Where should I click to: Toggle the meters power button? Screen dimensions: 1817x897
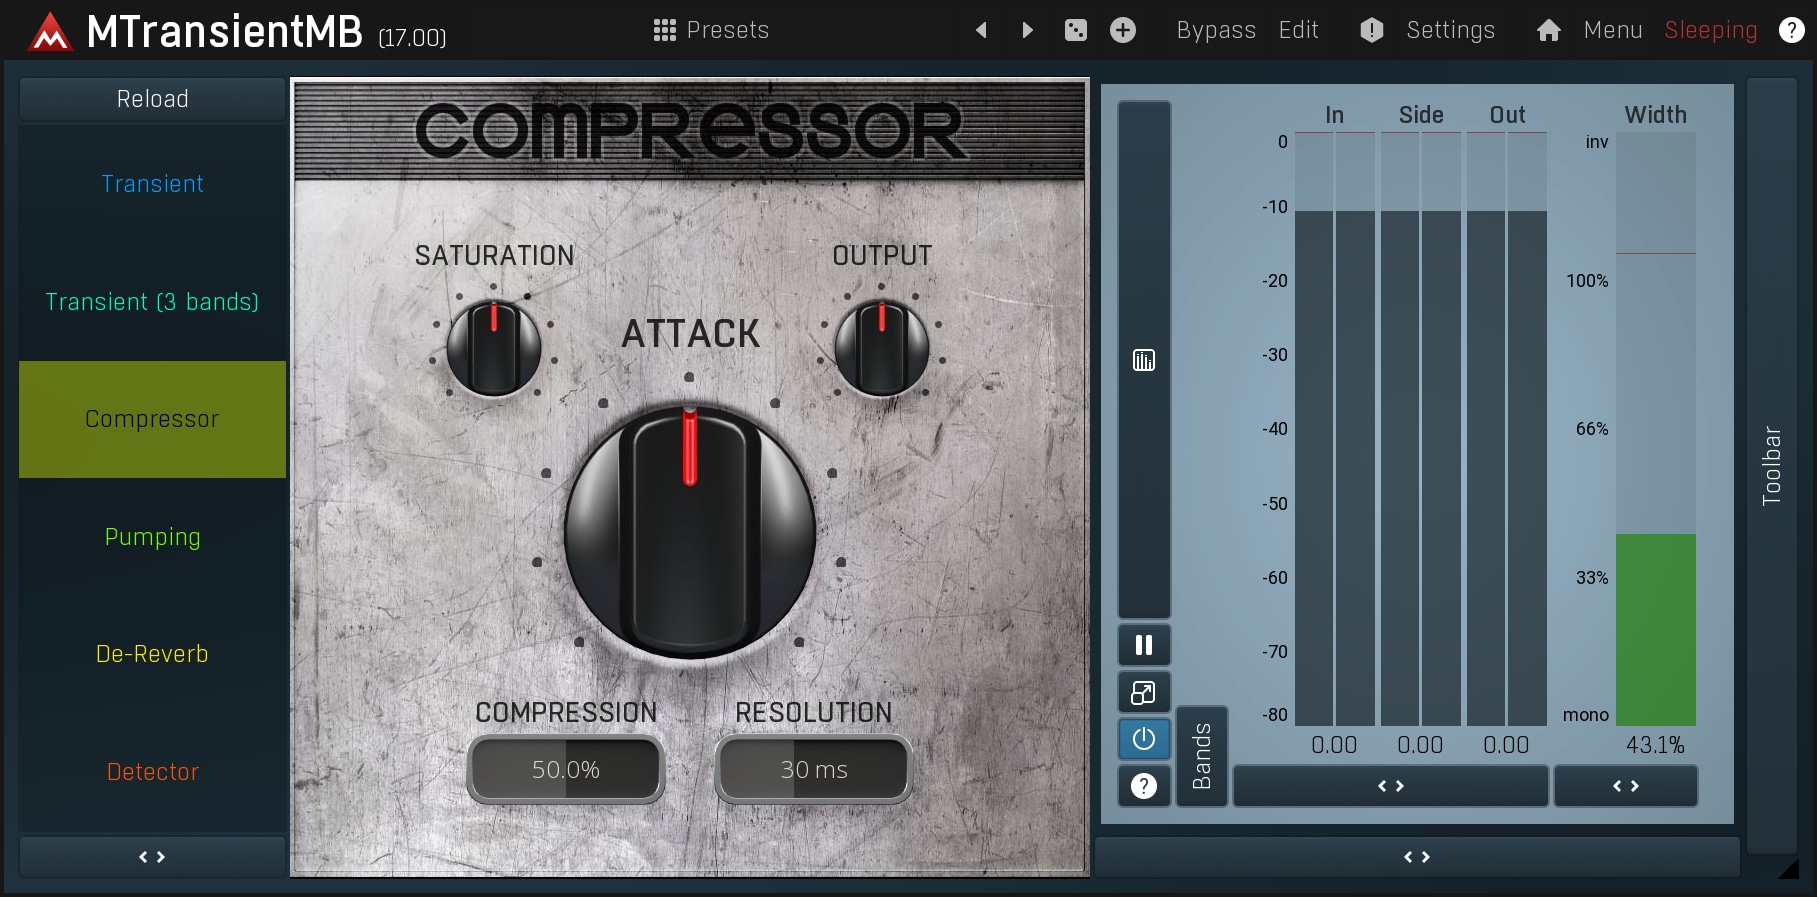click(x=1144, y=739)
